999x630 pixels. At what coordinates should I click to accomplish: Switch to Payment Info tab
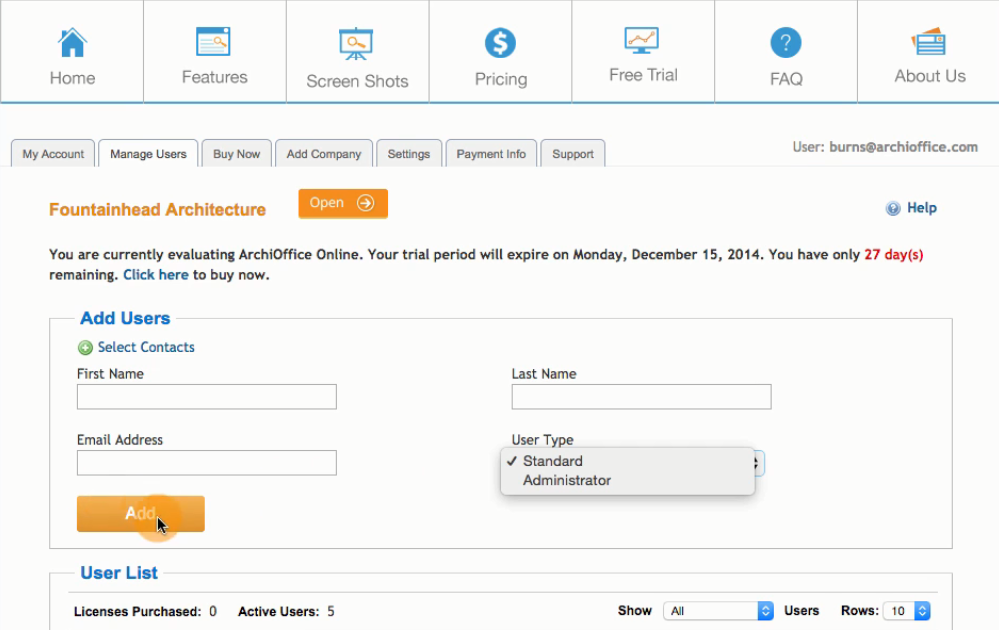pos(491,154)
